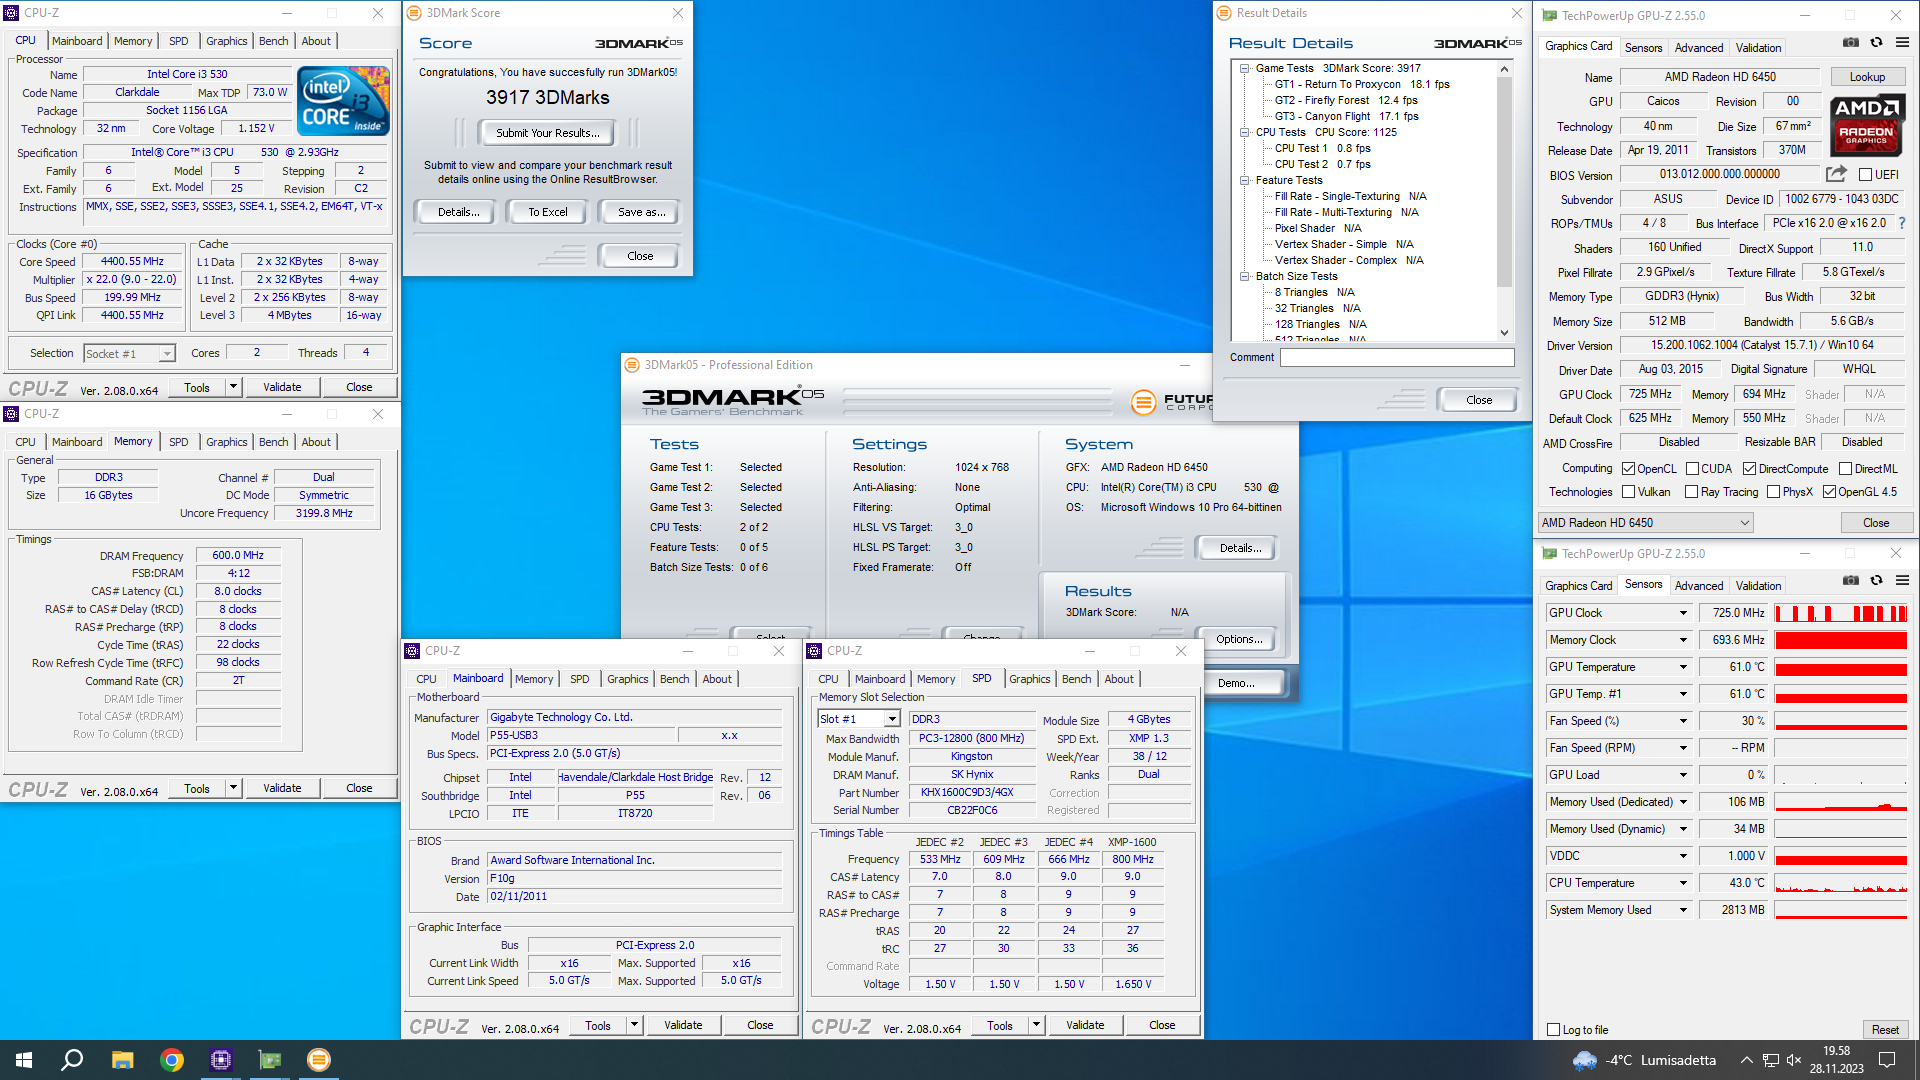
Task: Open File Explorer from taskbar
Action: coord(122,1060)
